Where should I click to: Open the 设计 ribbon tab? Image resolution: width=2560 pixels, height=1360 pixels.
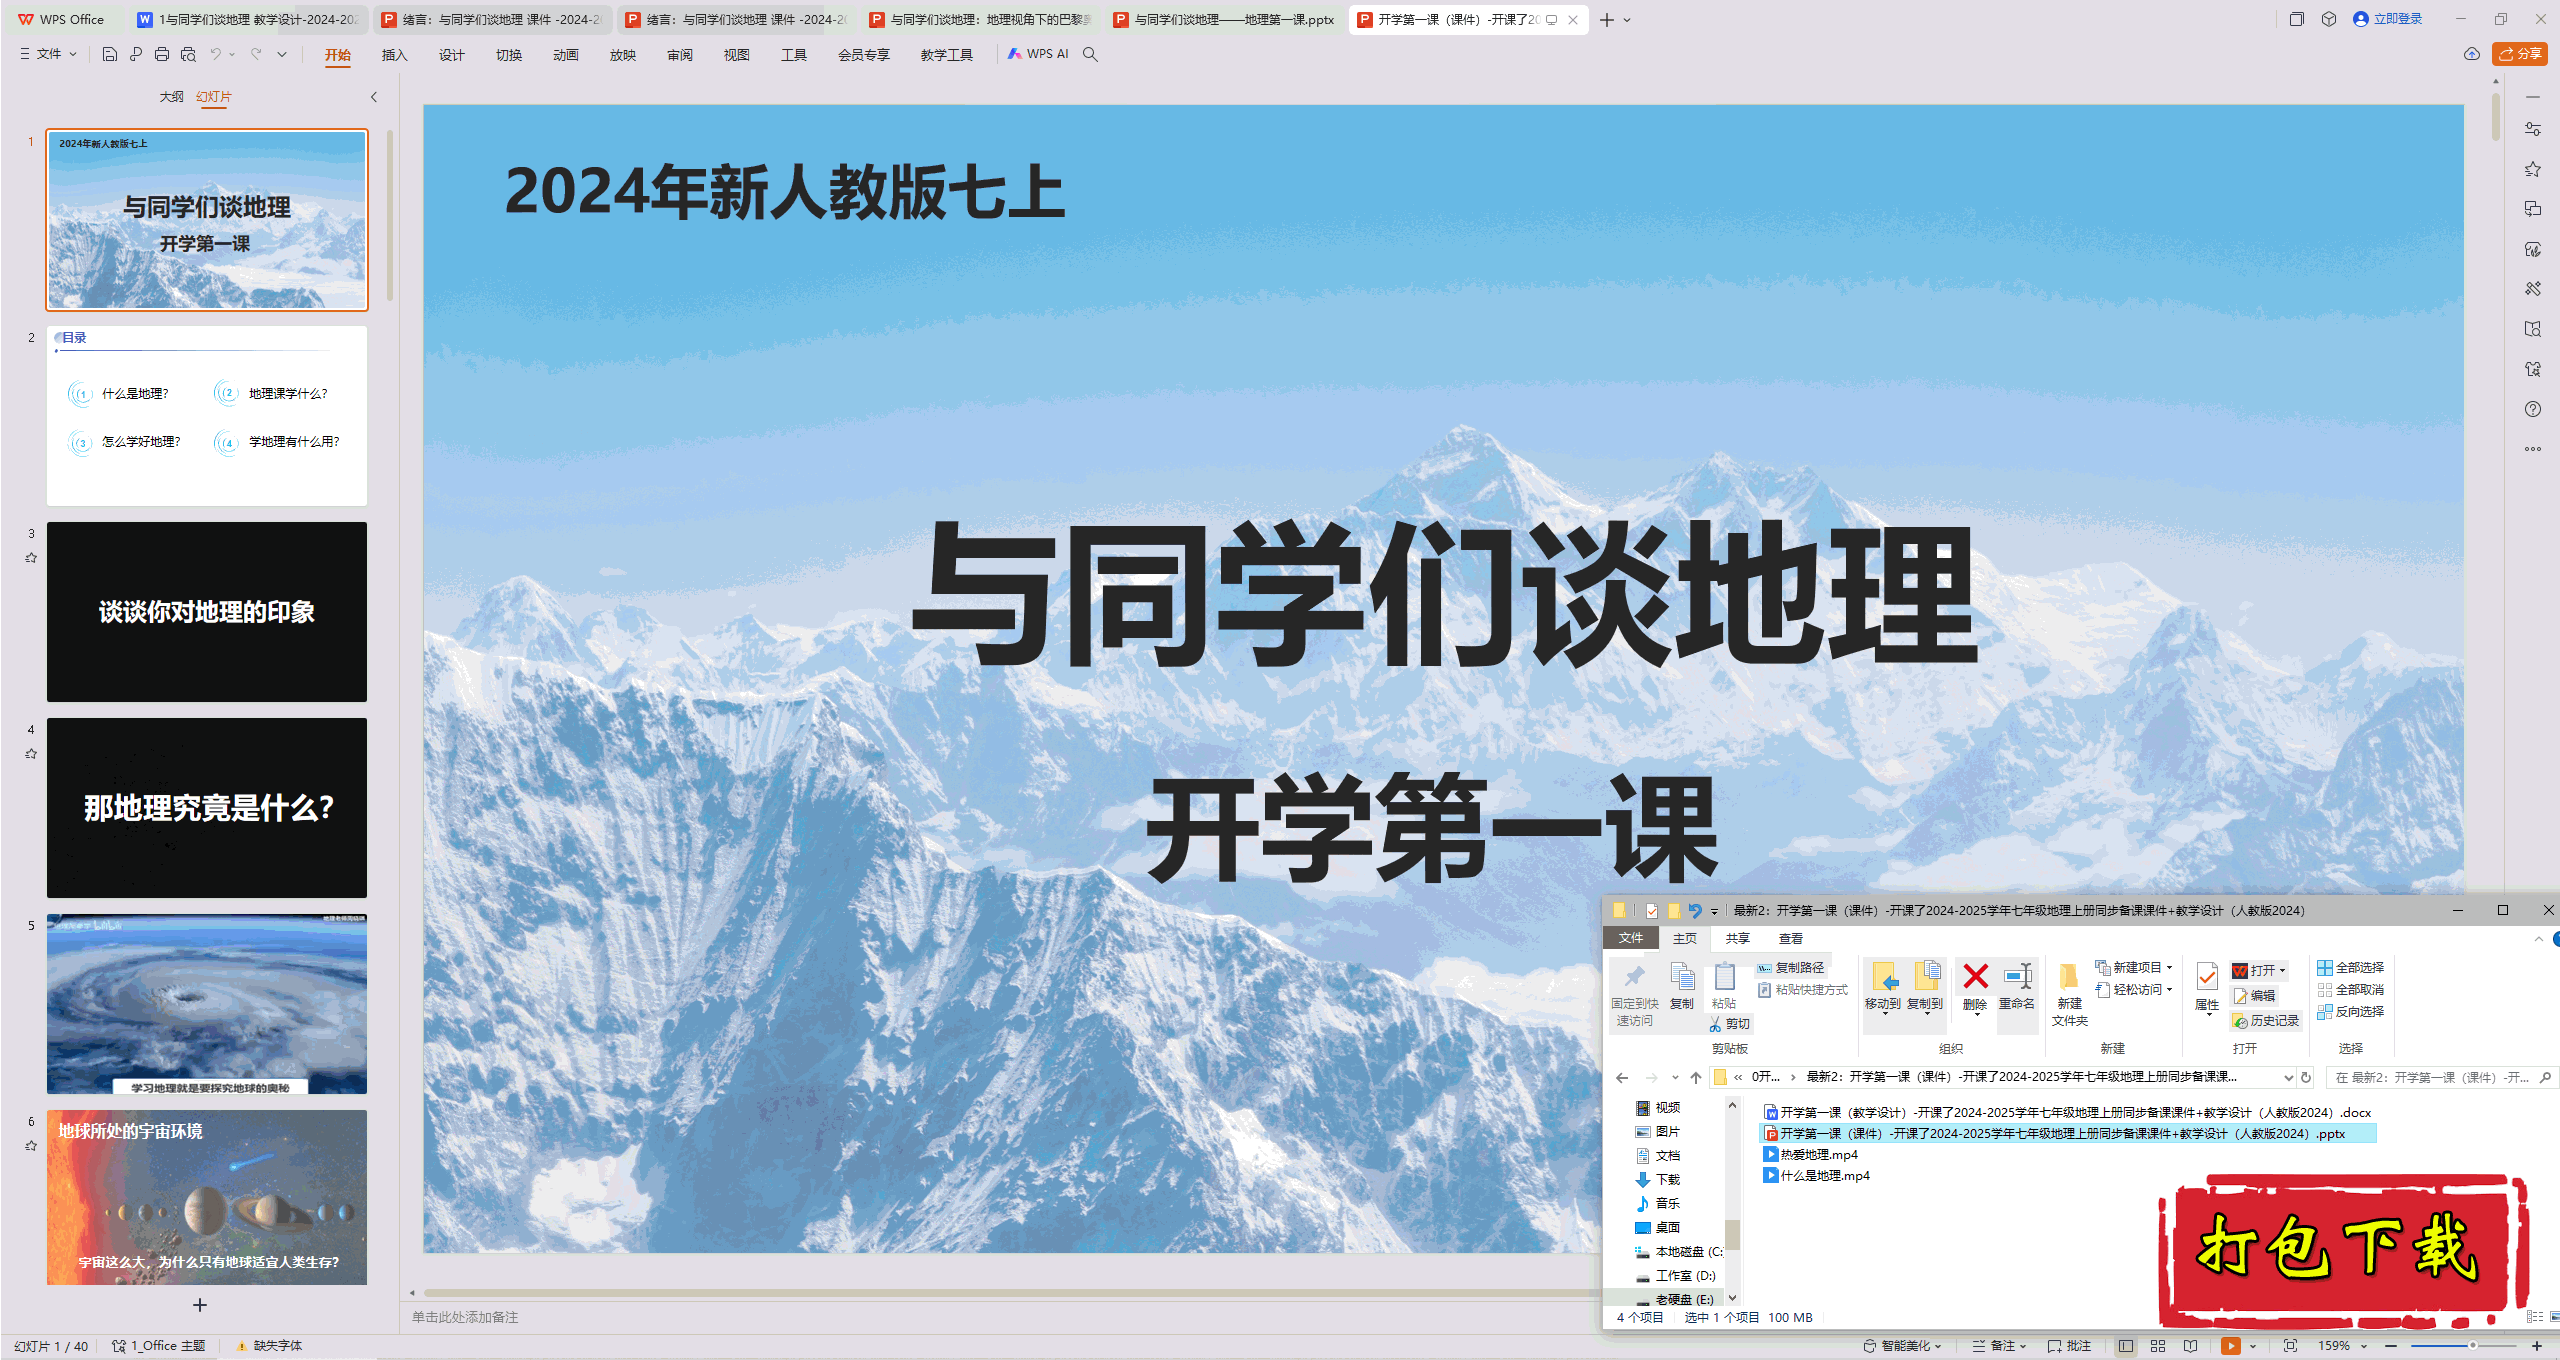point(452,55)
